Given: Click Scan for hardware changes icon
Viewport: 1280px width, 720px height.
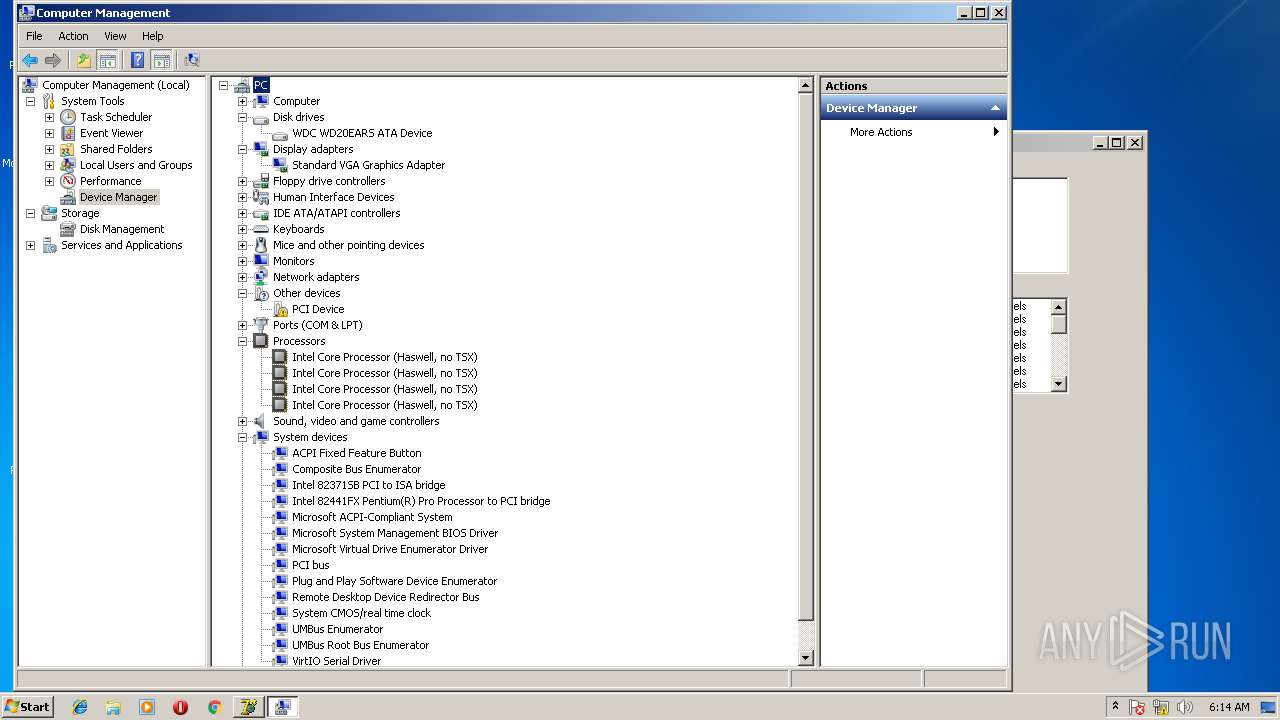Looking at the screenshot, I should (191, 60).
